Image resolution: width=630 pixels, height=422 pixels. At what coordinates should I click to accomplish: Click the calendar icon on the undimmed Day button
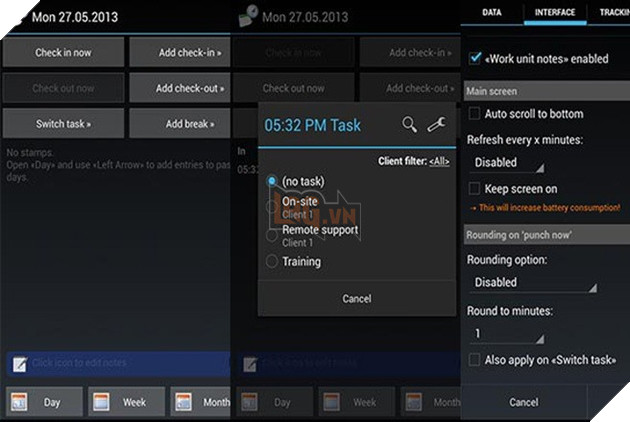(18, 402)
